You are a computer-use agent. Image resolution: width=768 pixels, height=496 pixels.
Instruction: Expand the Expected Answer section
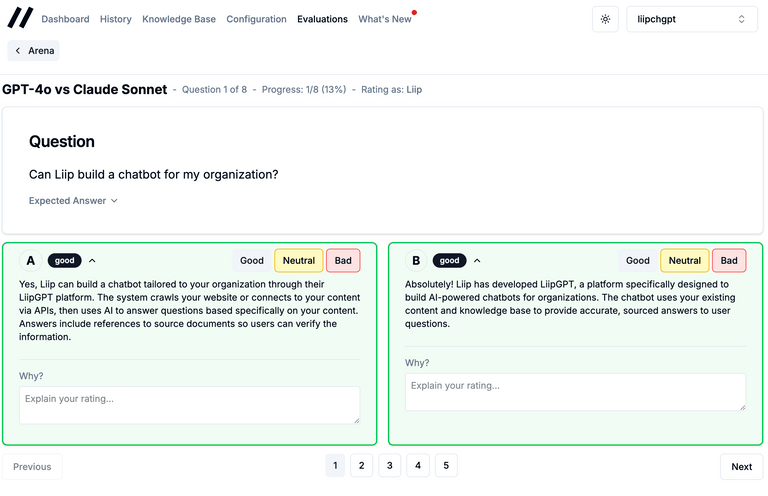(74, 201)
